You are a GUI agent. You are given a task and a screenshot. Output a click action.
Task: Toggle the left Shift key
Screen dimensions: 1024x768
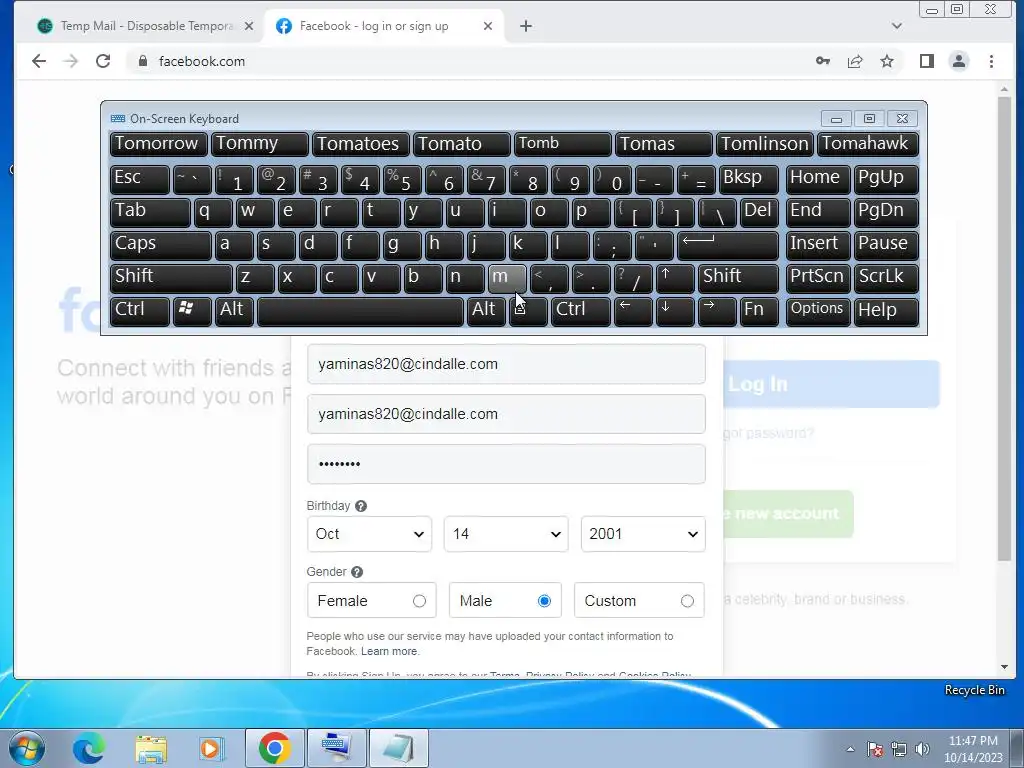[170, 278]
